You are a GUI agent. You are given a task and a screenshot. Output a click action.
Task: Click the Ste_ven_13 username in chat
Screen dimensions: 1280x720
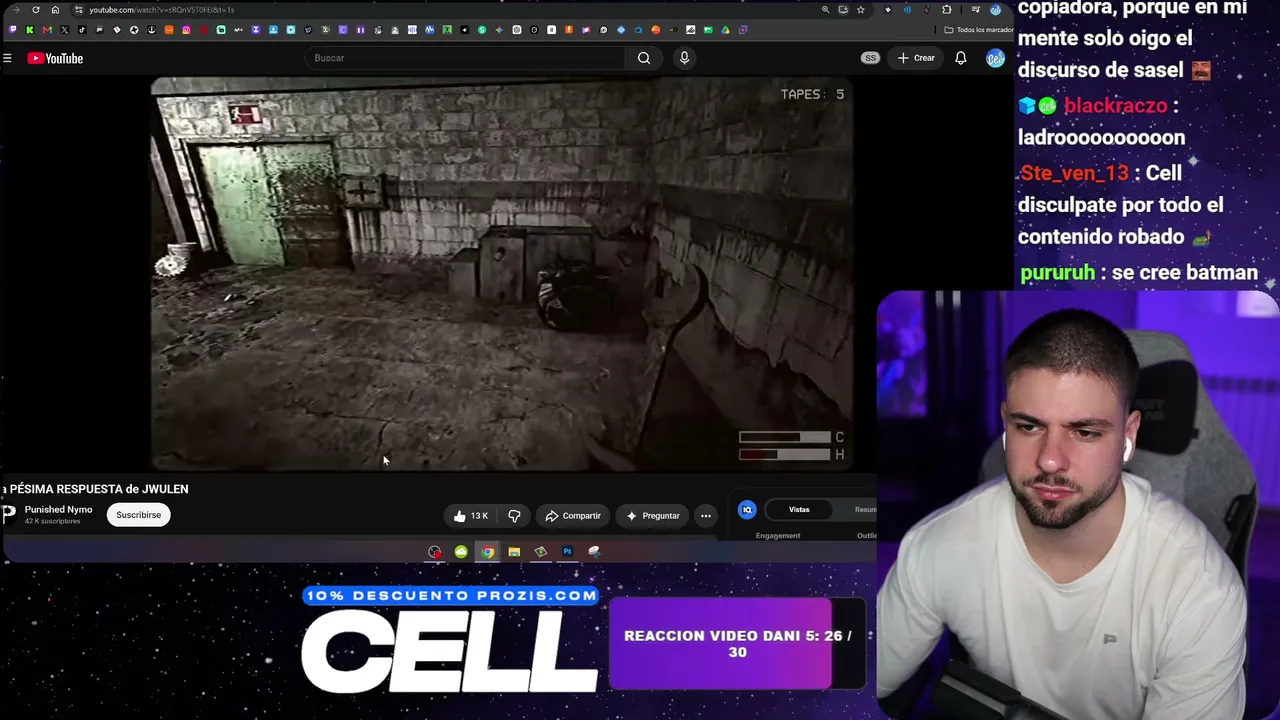[x=1074, y=173]
